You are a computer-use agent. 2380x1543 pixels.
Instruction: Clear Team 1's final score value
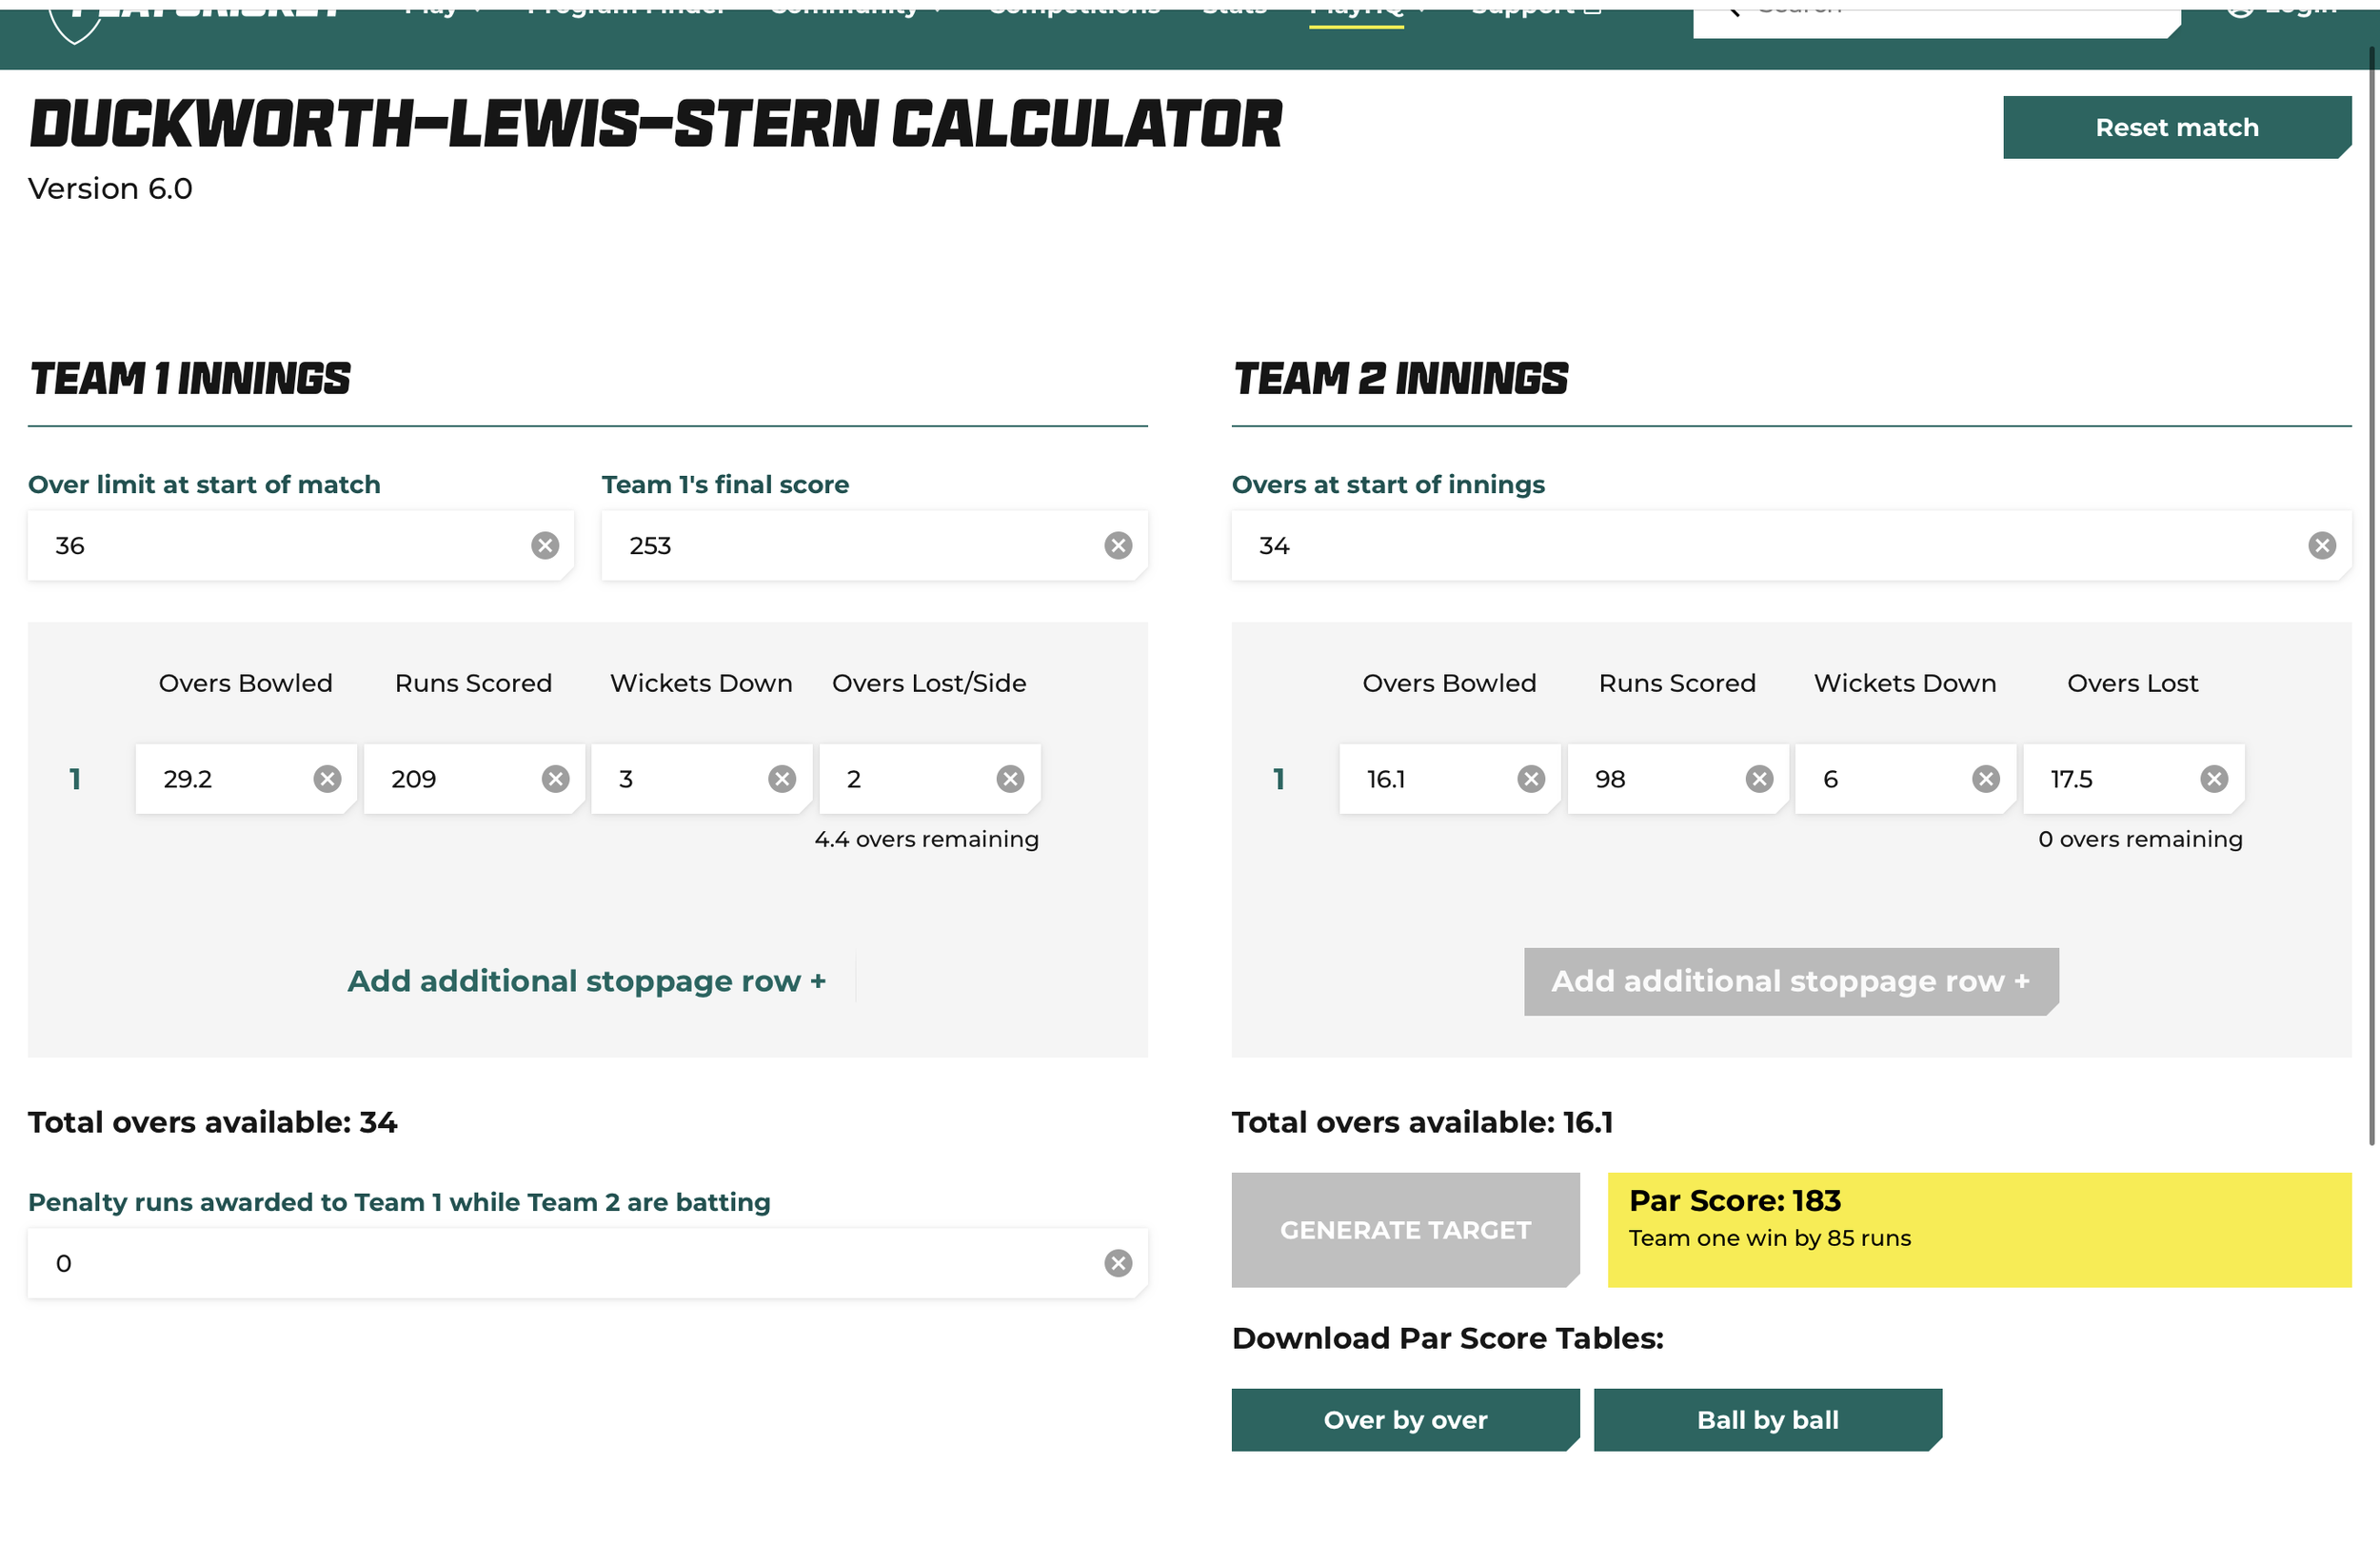(x=1118, y=545)
